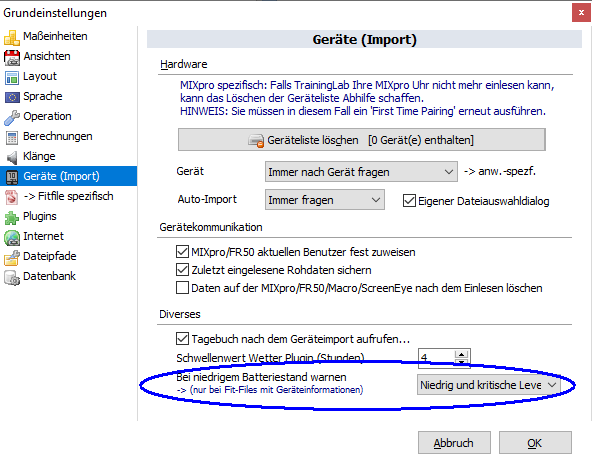The width and height of the screenshot is (592, 462).
Task: Open the Datenbank settings entry
Action: [x=49, y=276]
